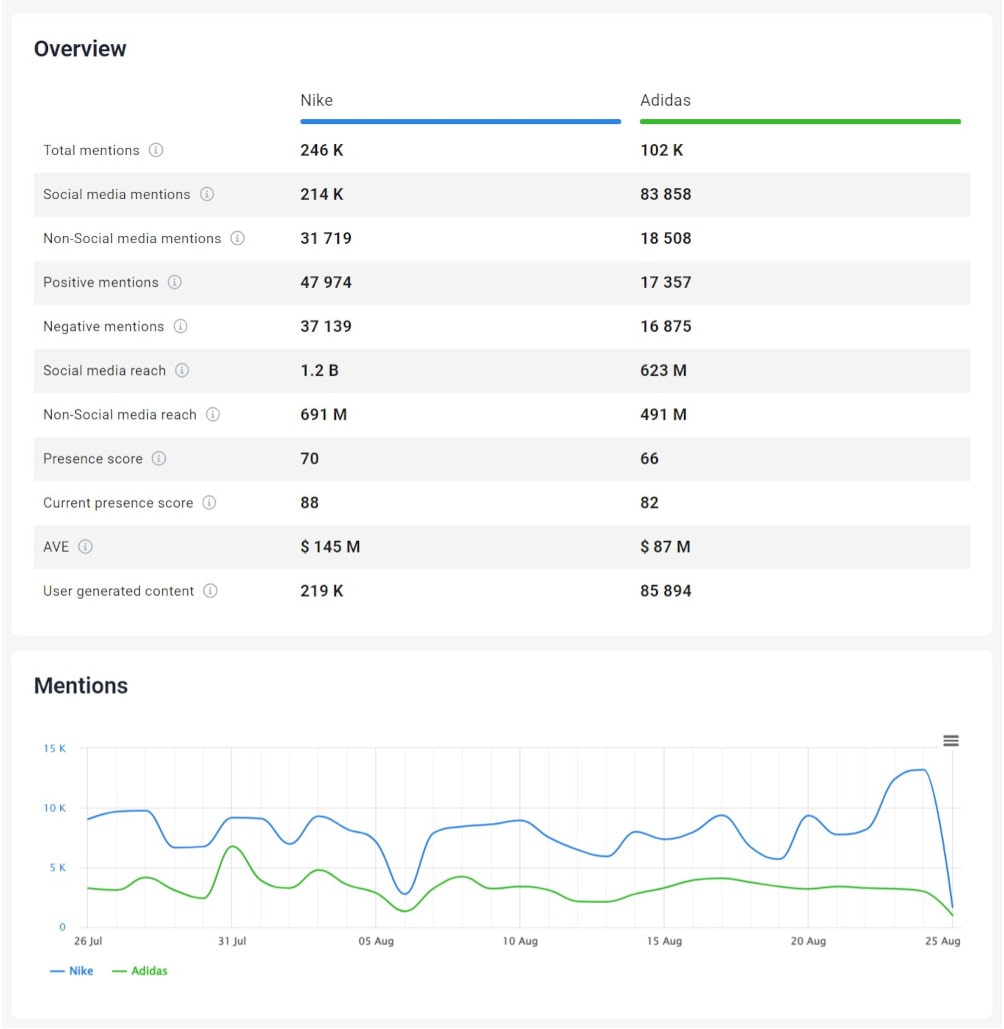Select the Nike column header
This screenshot has width=1004, height=1029.
coord(317,100)
